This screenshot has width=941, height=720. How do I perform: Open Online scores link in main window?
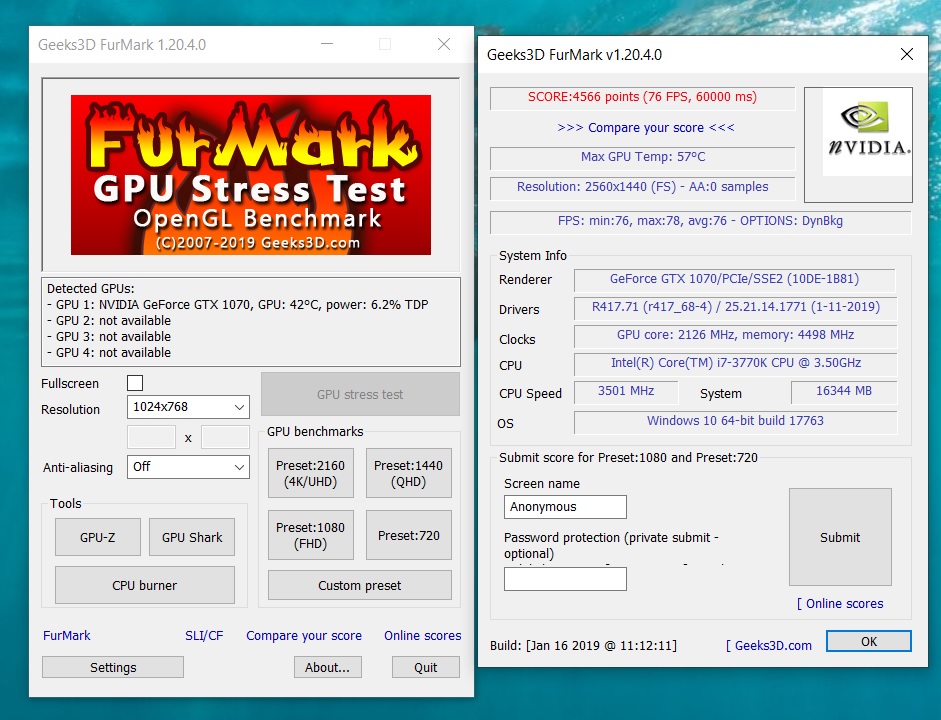point(422,635)
